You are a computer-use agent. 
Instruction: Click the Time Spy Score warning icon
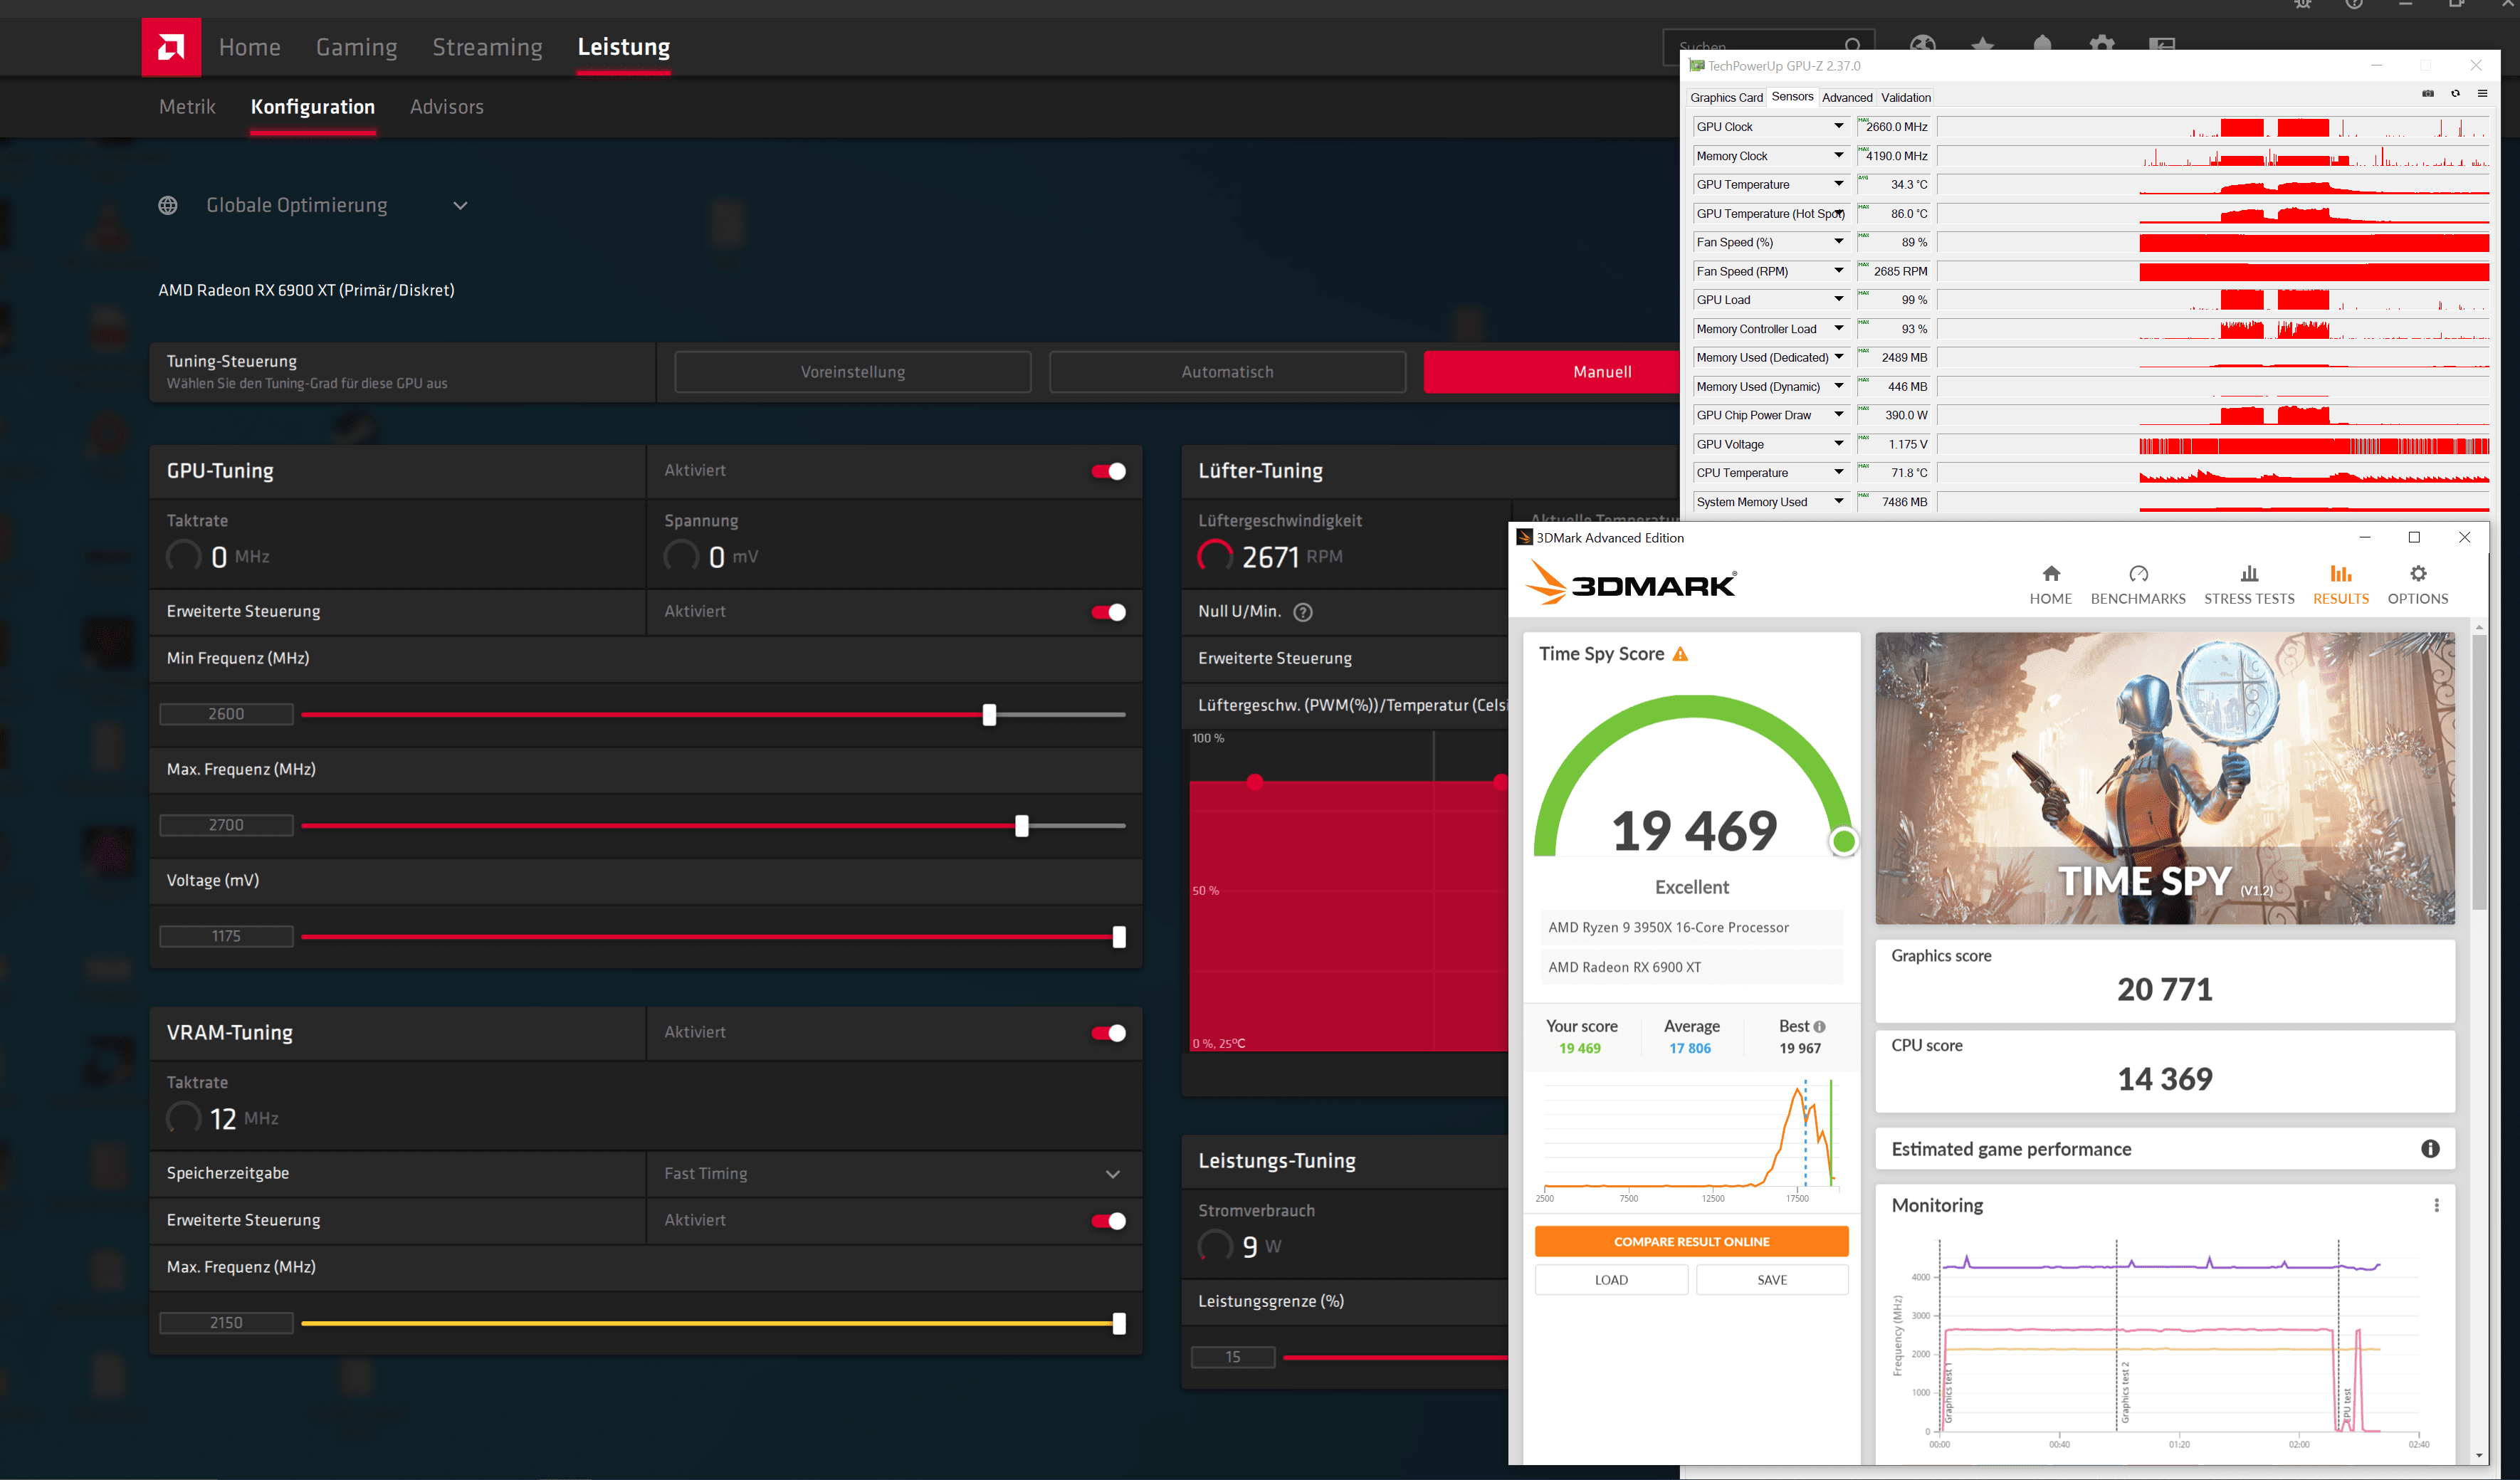click(1680, 654)
